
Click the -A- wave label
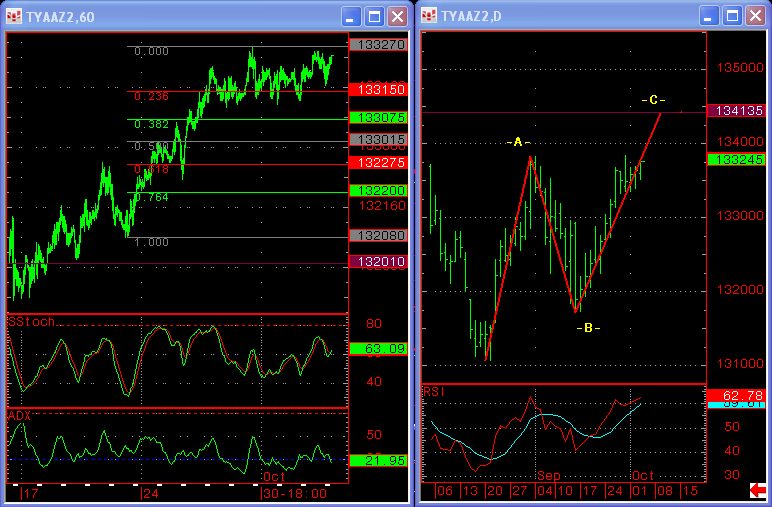[x=517, y=143]
